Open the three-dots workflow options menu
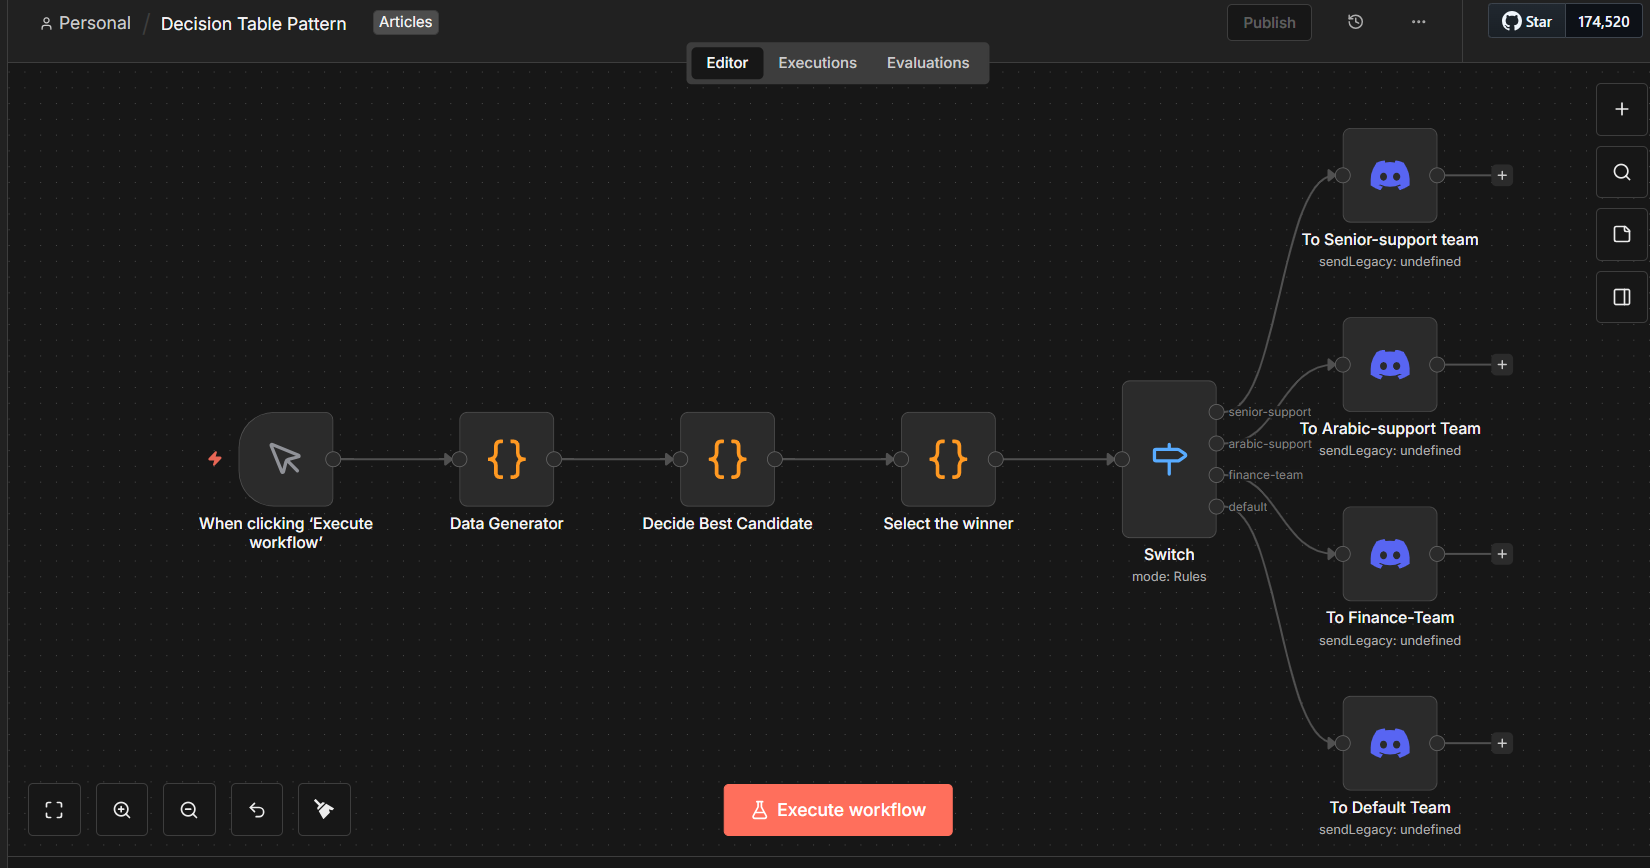1650x868 pixels. point(1418,22)
